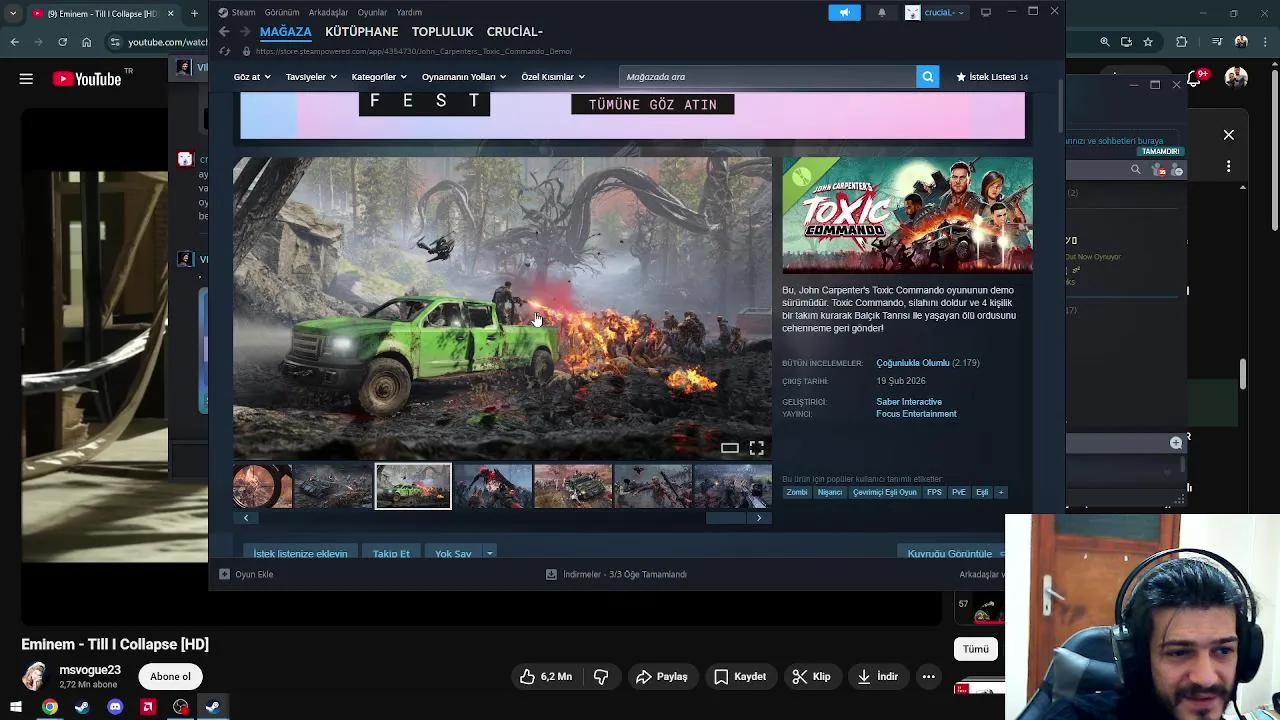1280x720 pixels.
Task: Switch to MAĞAZA tab
Action: 285,32
